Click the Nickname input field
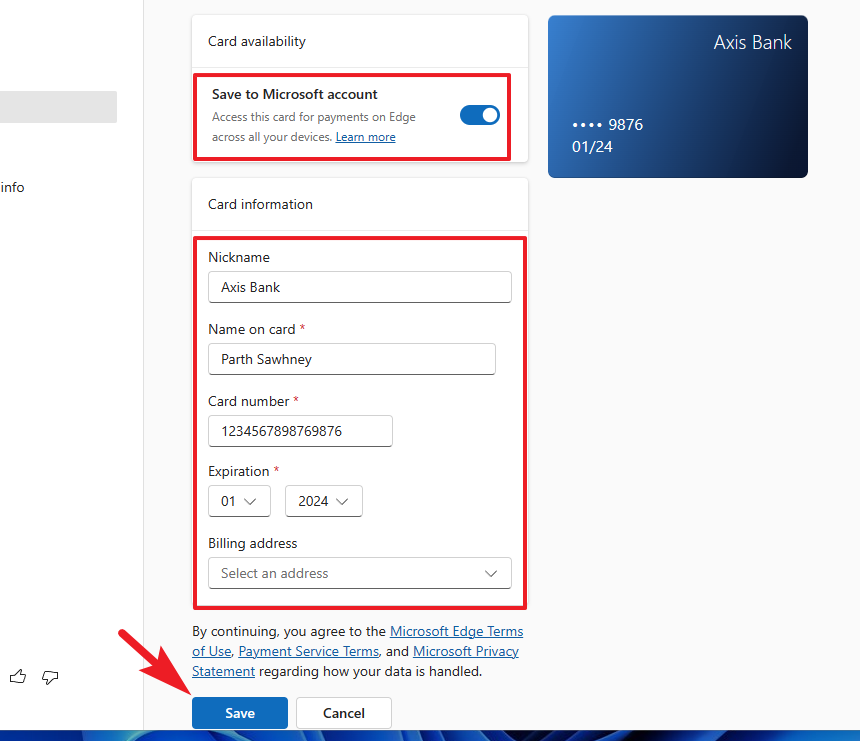Screen dimensions: 860x741 click(360, 287)
